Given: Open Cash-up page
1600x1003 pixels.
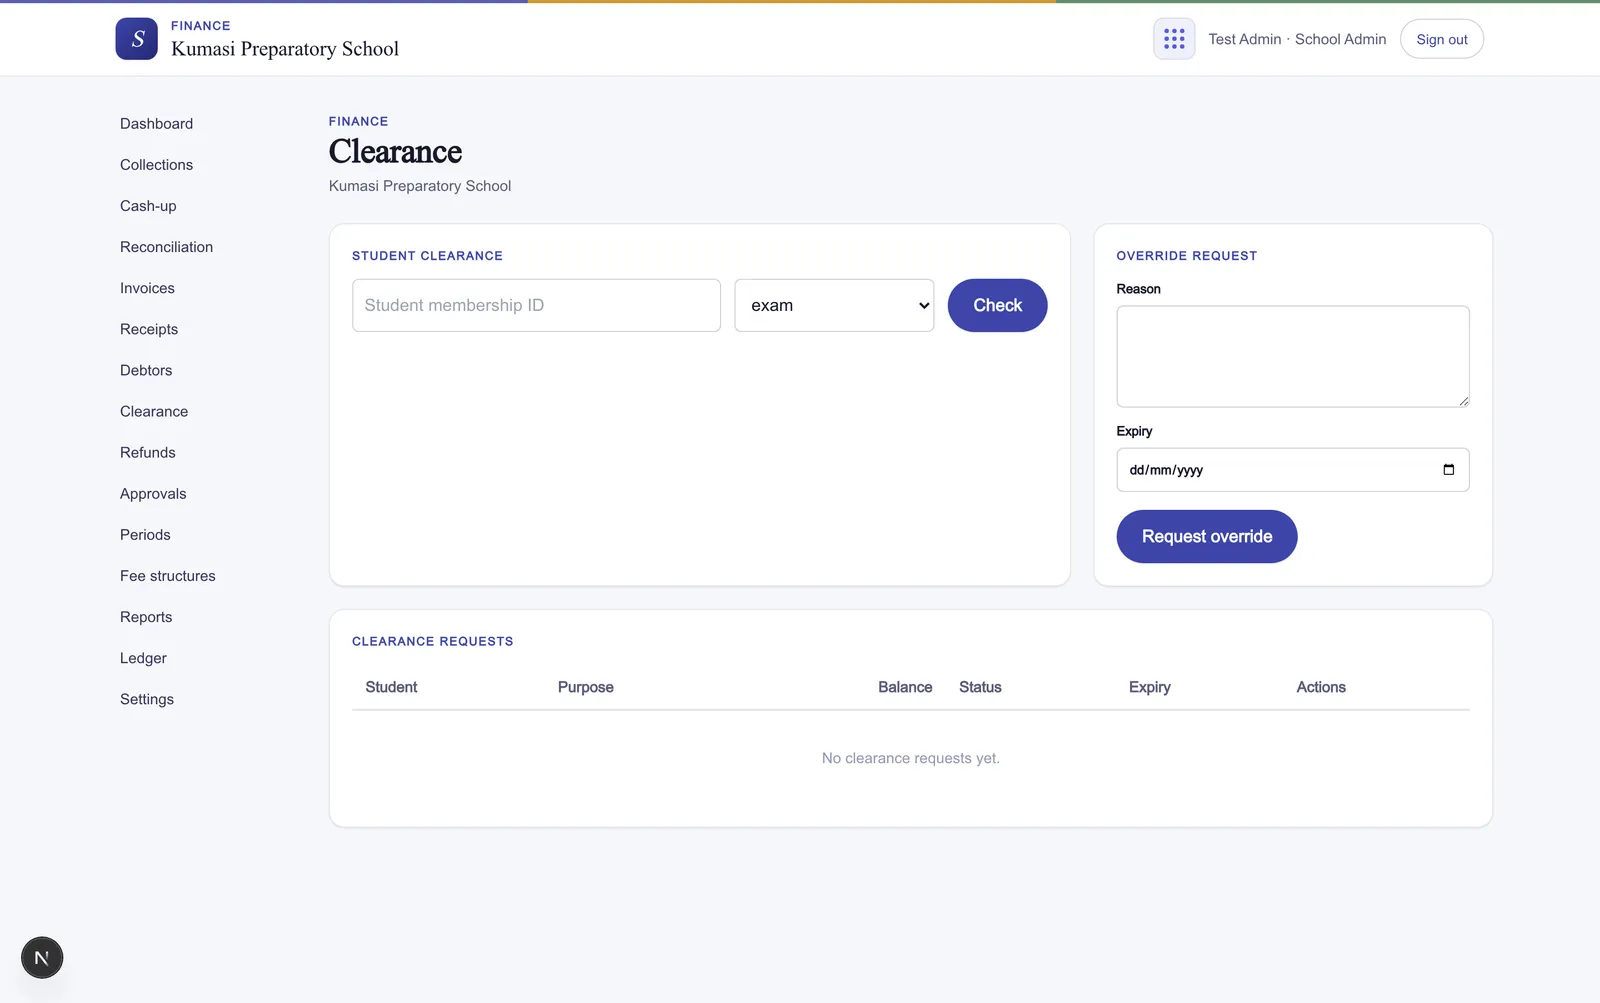Looking at the screenshot, I should (148, 206).
